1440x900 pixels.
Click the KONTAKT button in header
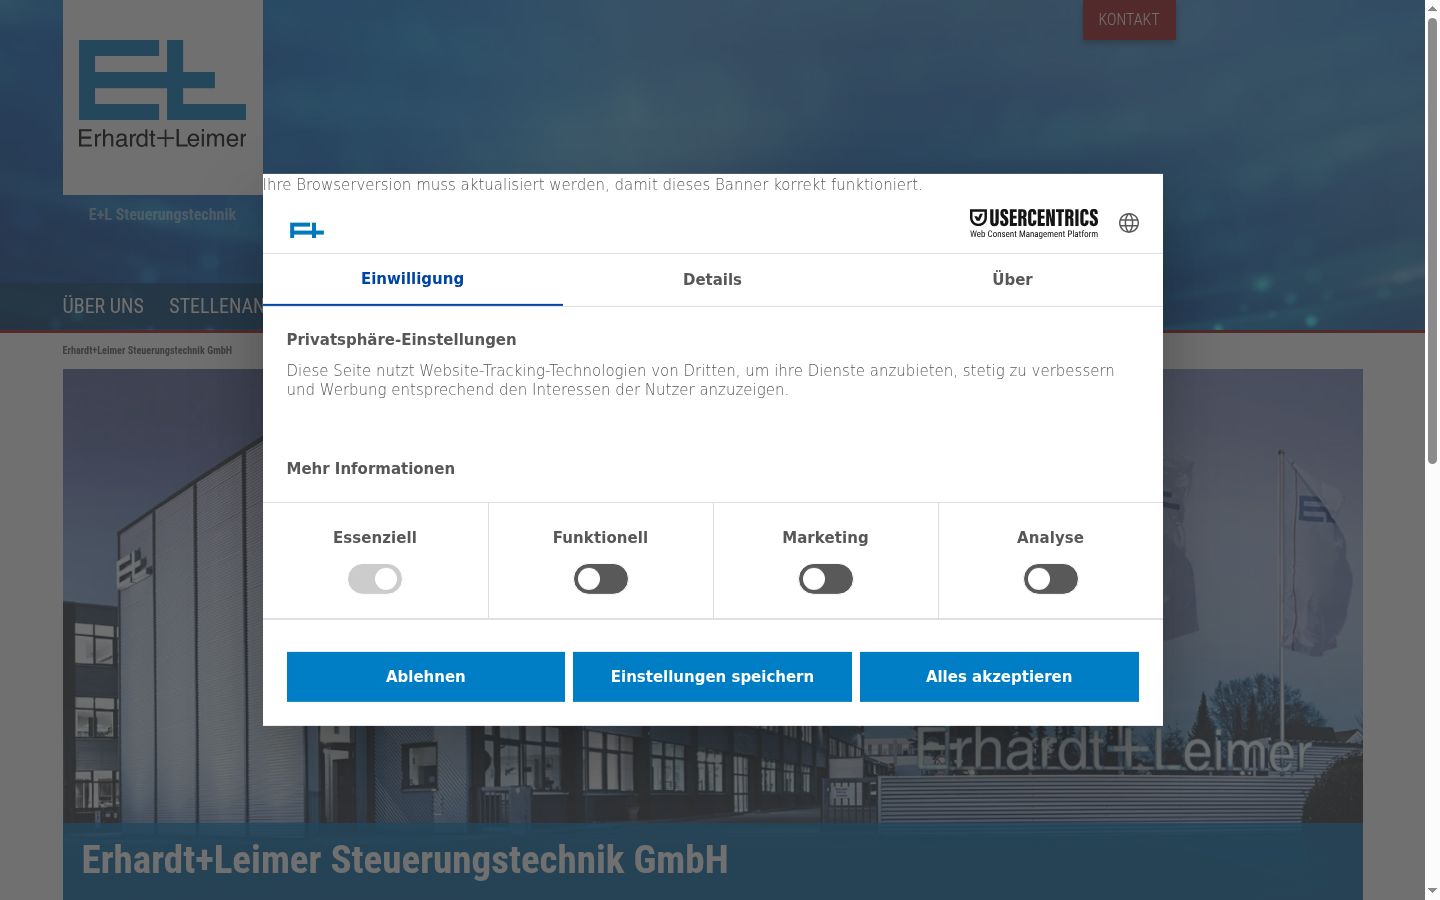[1129, 20]
